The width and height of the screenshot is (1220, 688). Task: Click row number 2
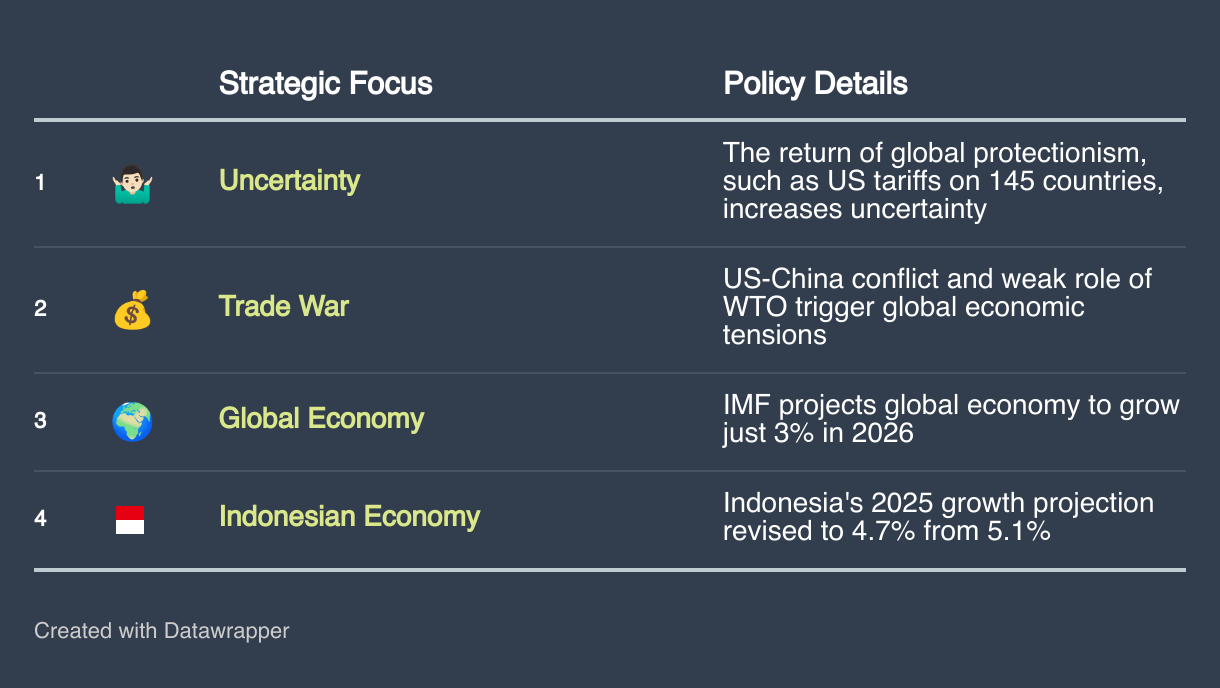pos(40,308)
